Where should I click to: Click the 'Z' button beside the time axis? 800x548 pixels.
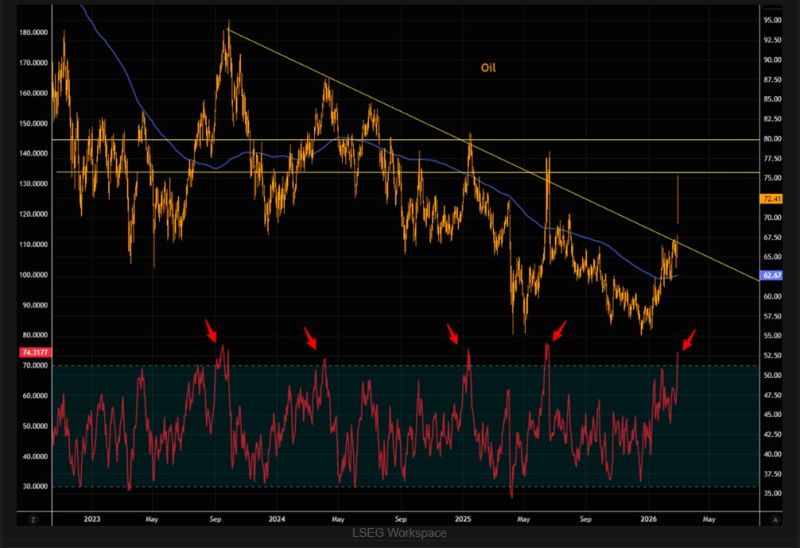click(x=33, y=519)
